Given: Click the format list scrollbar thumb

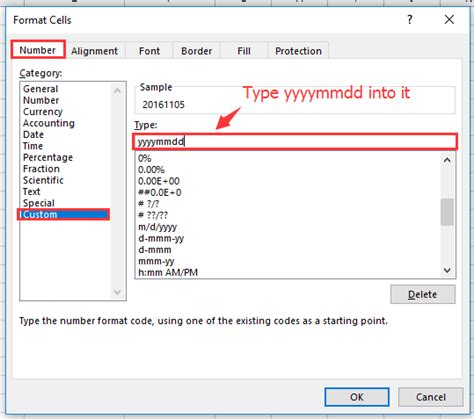Looking at the screenshot, I should click(447, 212).
